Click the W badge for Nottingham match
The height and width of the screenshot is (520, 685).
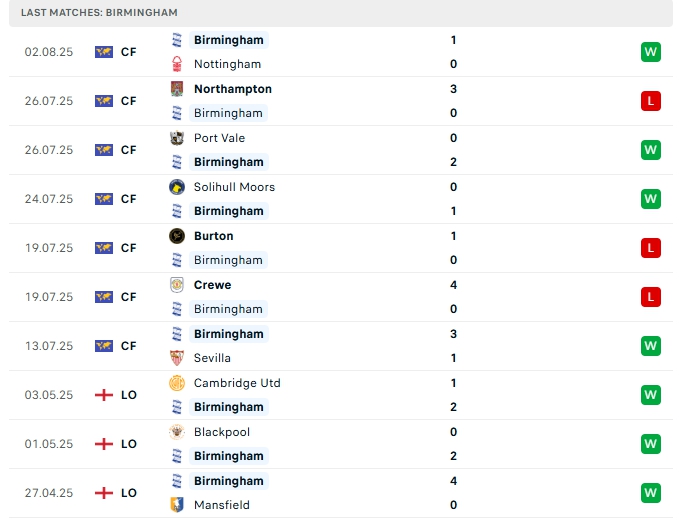pyautogui.click(x=651, y=52)
